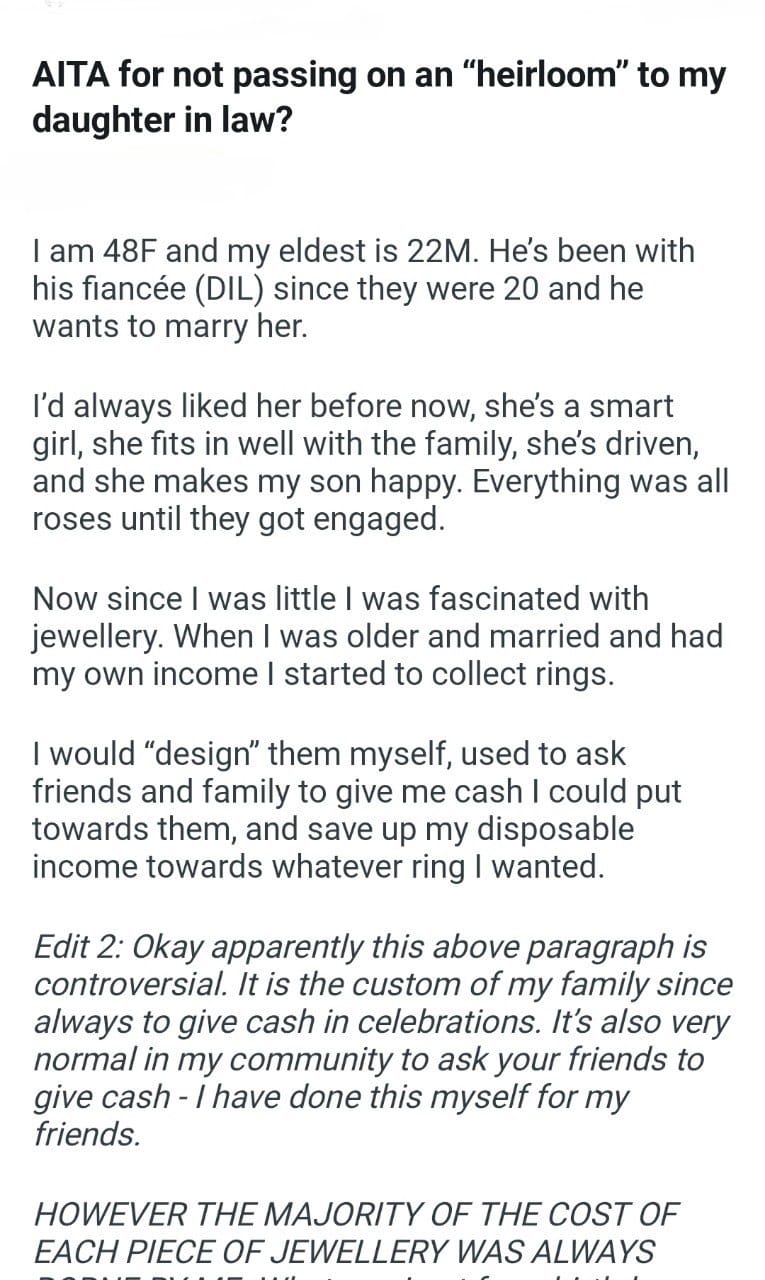
Task: Click the line "income towards whatever ring I wanted."
Action: click(x=318, y=866)
